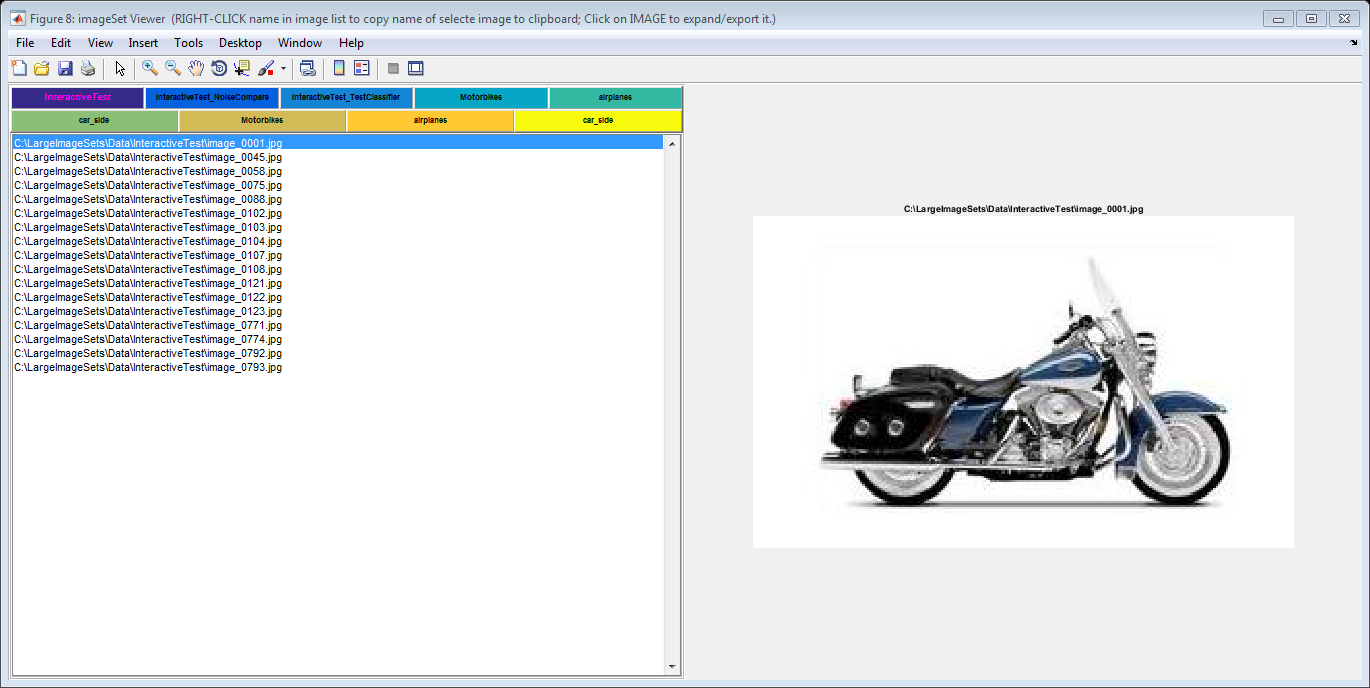Activate the Data Cursor tool
The image size is (1370, 688).
point(242,68)
